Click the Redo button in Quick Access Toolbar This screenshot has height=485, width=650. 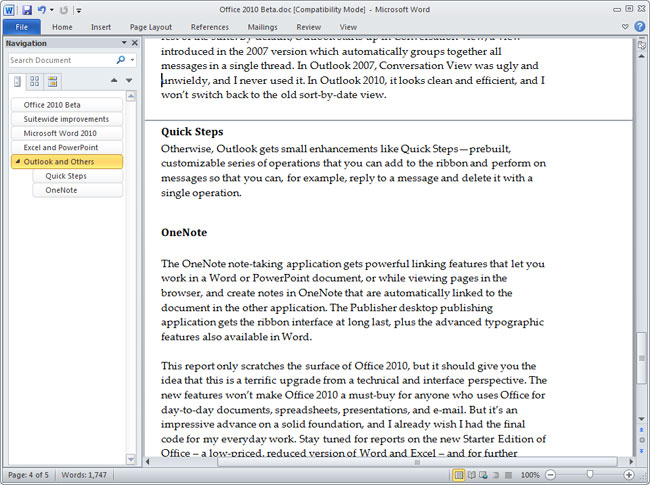point(63,10)
